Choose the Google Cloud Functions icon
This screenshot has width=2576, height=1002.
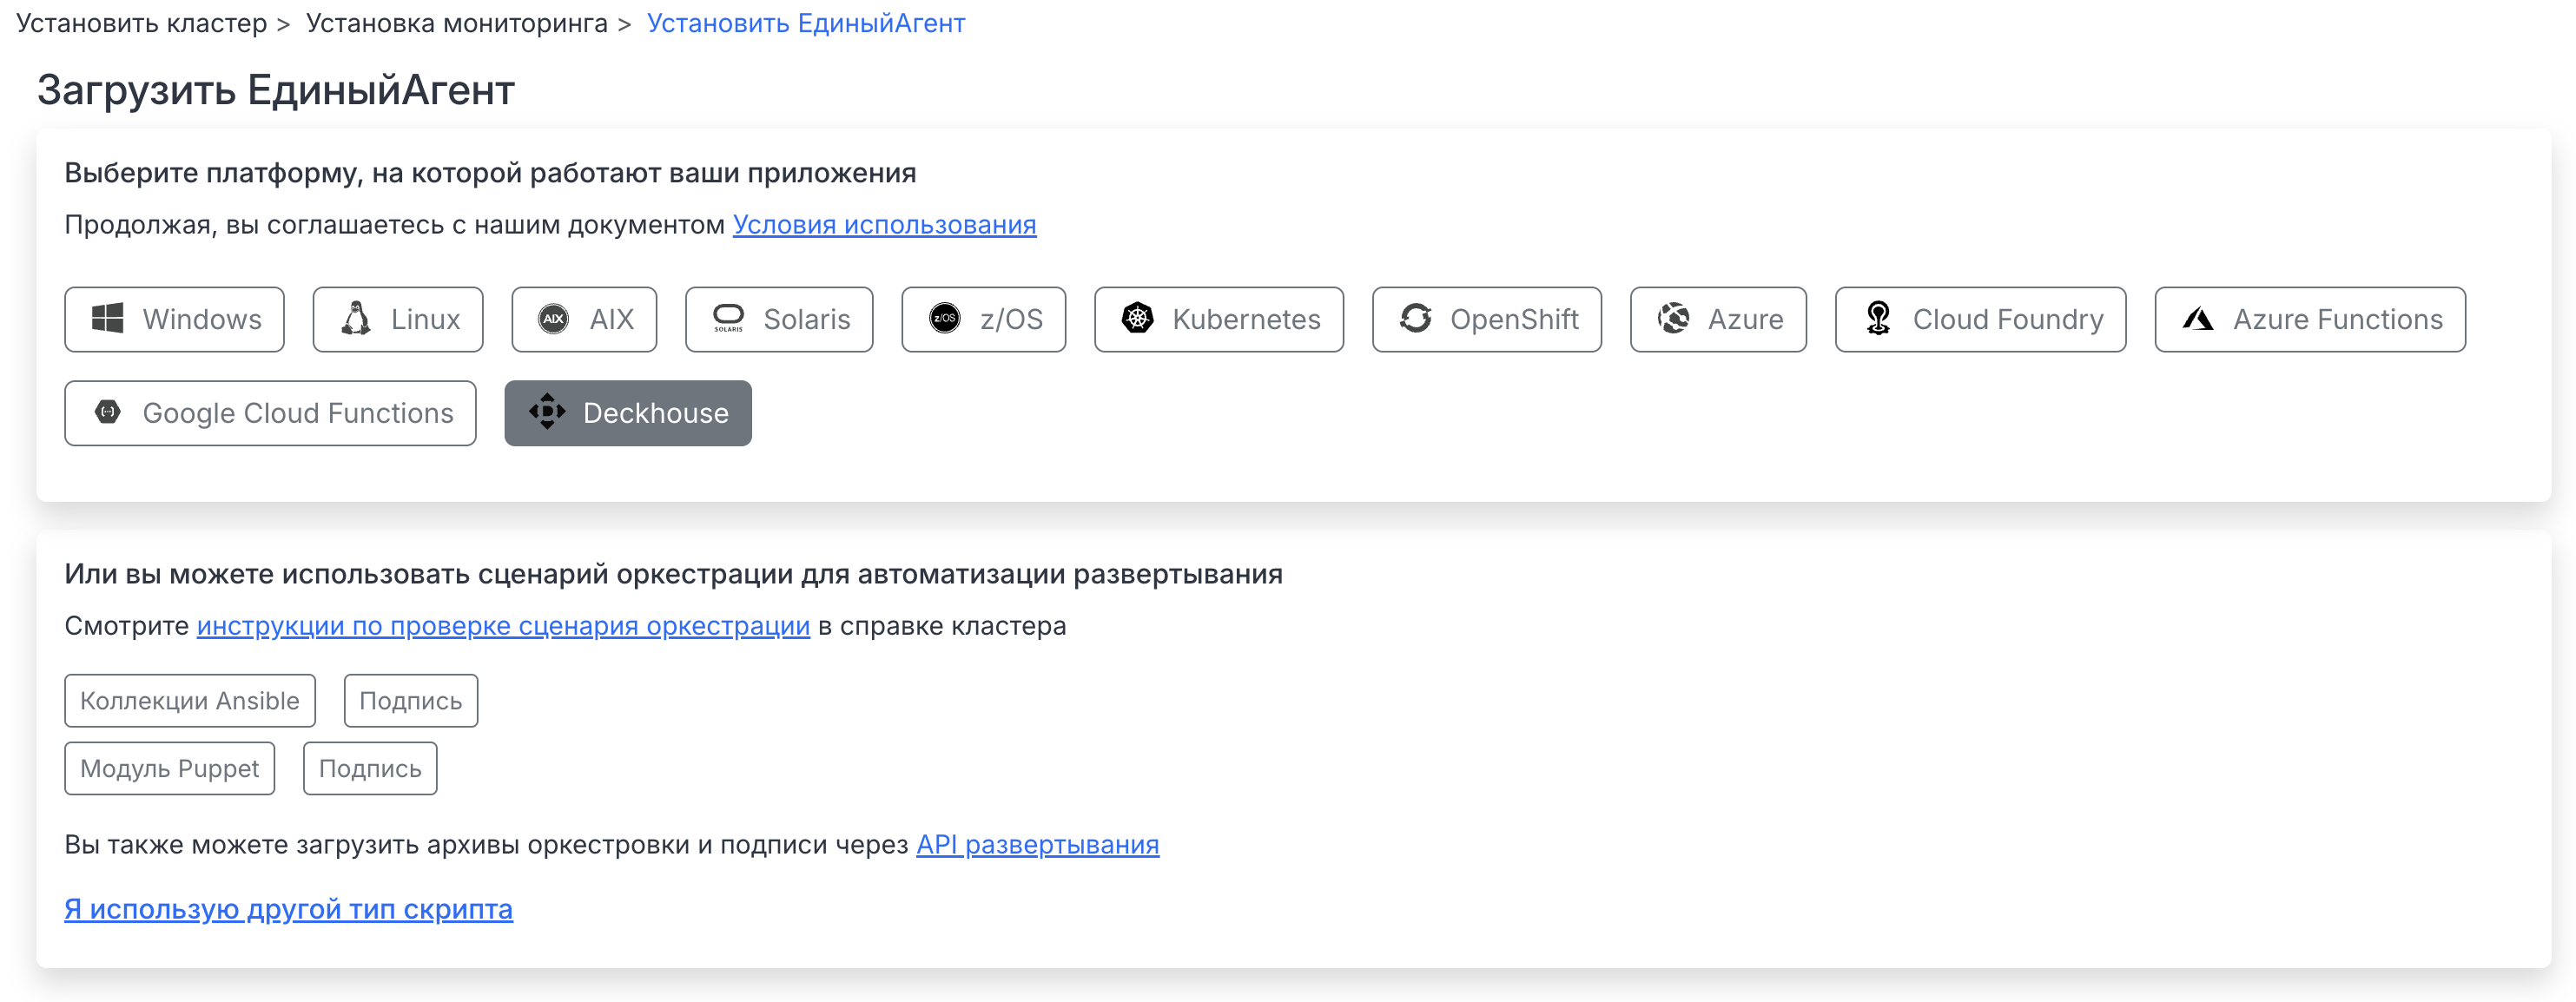(x=108, y=412)
